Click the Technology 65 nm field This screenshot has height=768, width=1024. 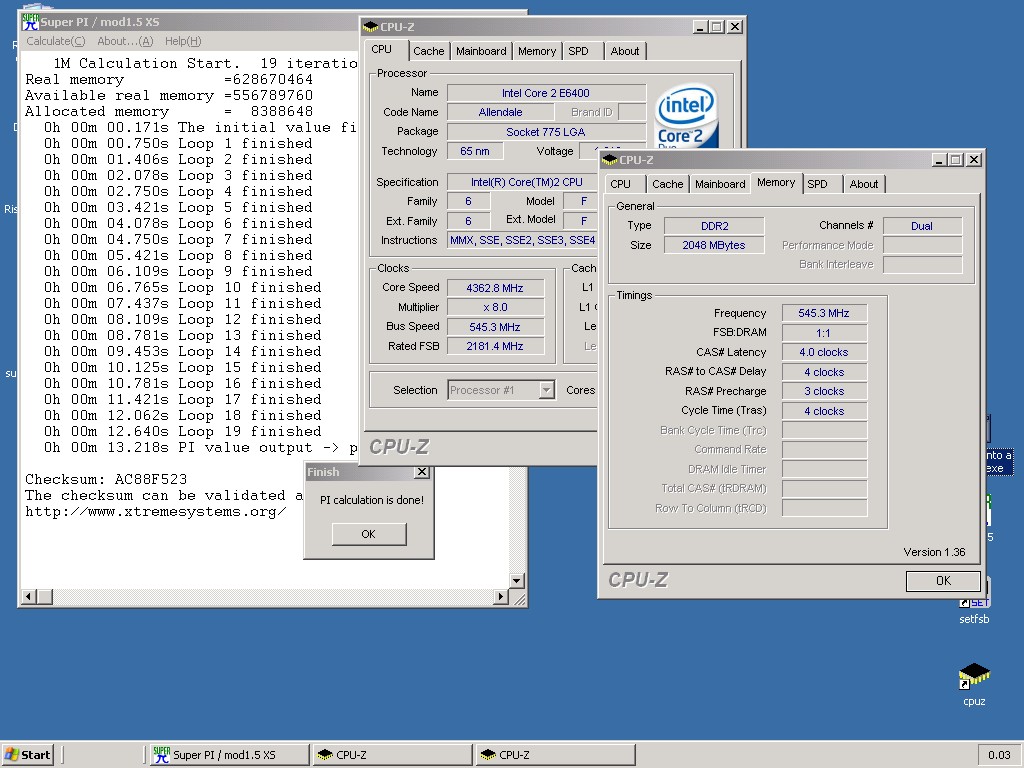[475, 151]
